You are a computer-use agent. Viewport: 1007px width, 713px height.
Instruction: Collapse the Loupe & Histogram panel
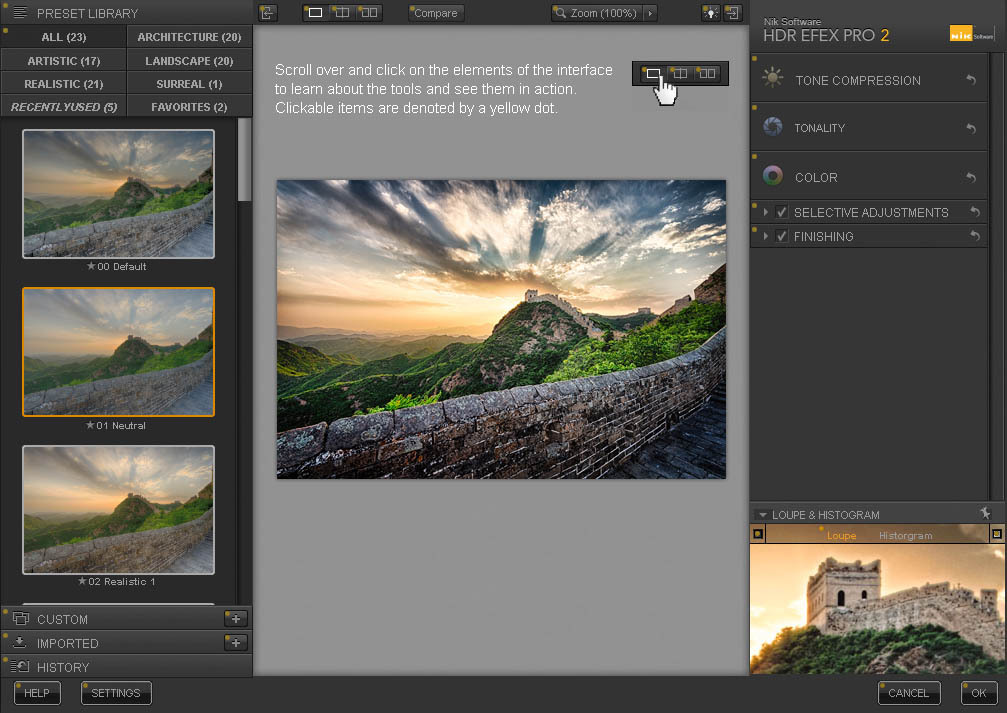tap(762, 515)
